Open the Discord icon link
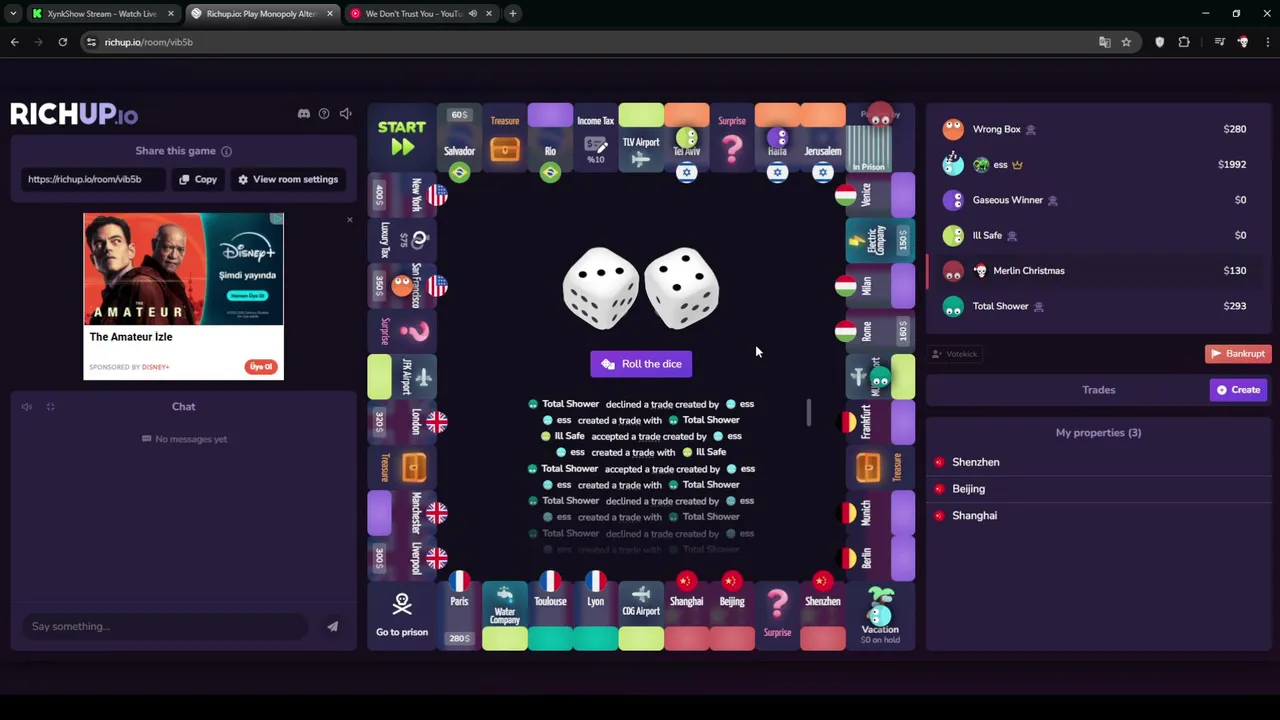Screen dimensions: 1280x720 304,114
